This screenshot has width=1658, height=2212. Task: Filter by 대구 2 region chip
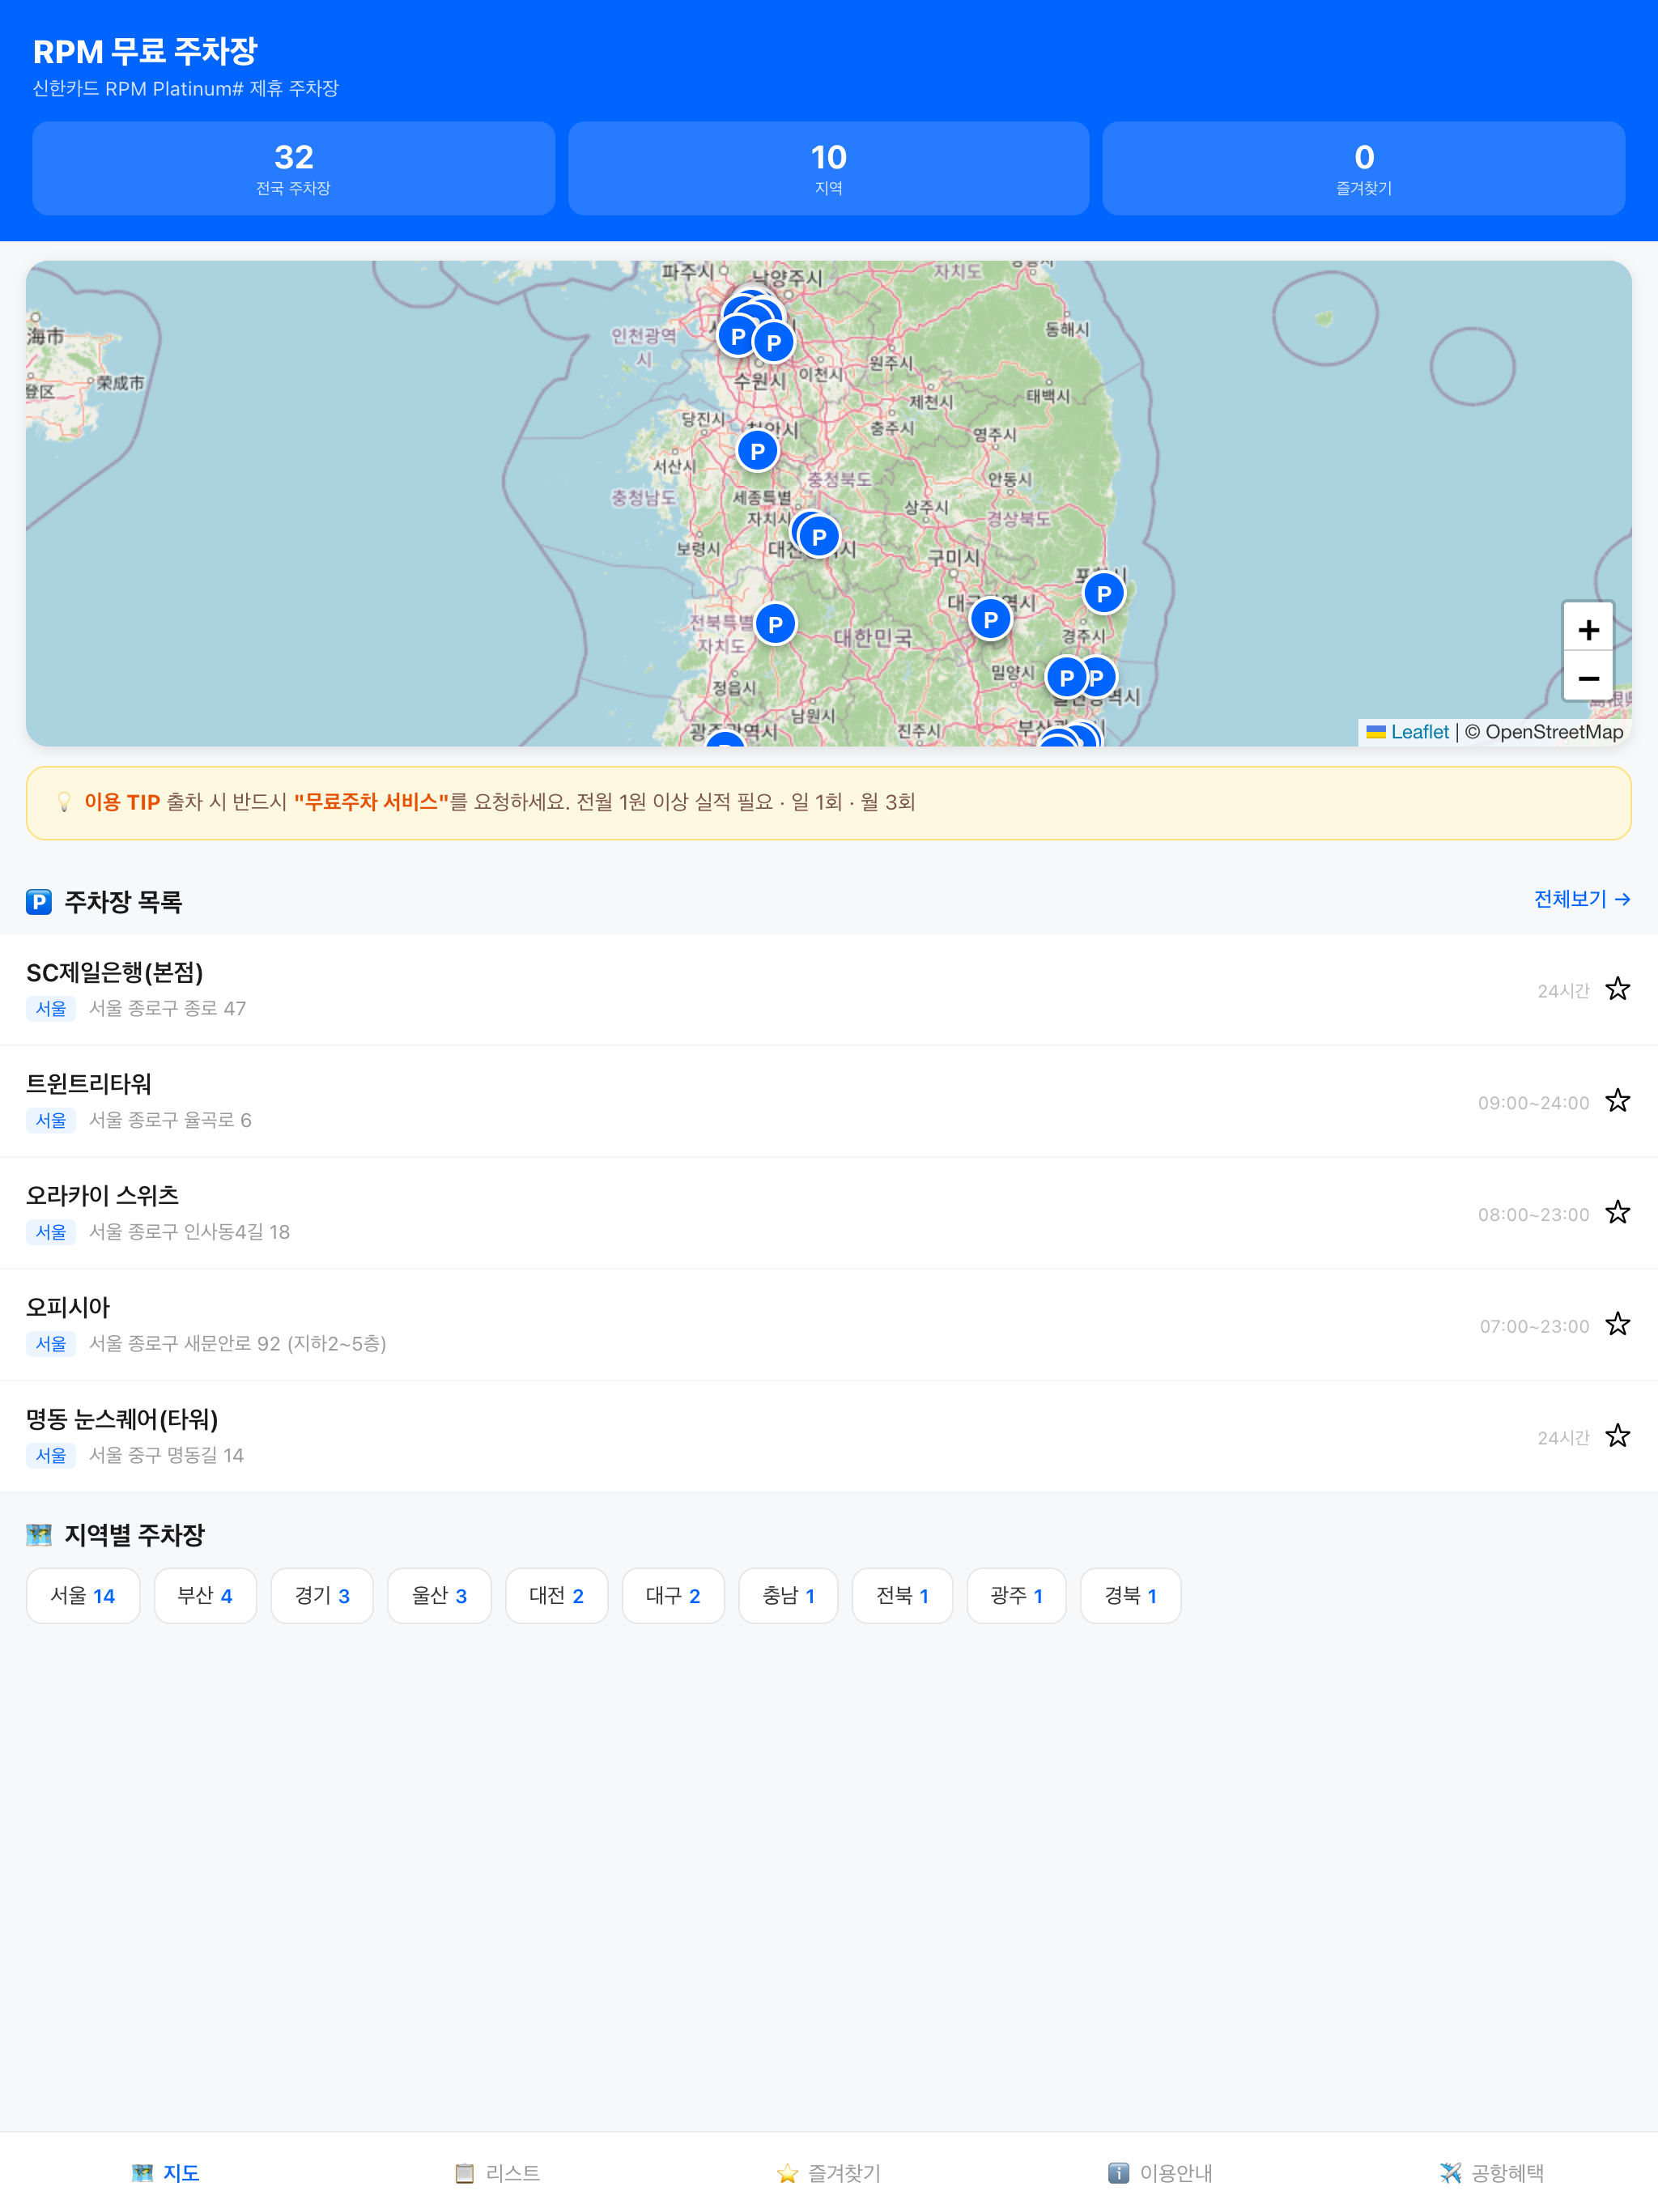click(673, 1595)
